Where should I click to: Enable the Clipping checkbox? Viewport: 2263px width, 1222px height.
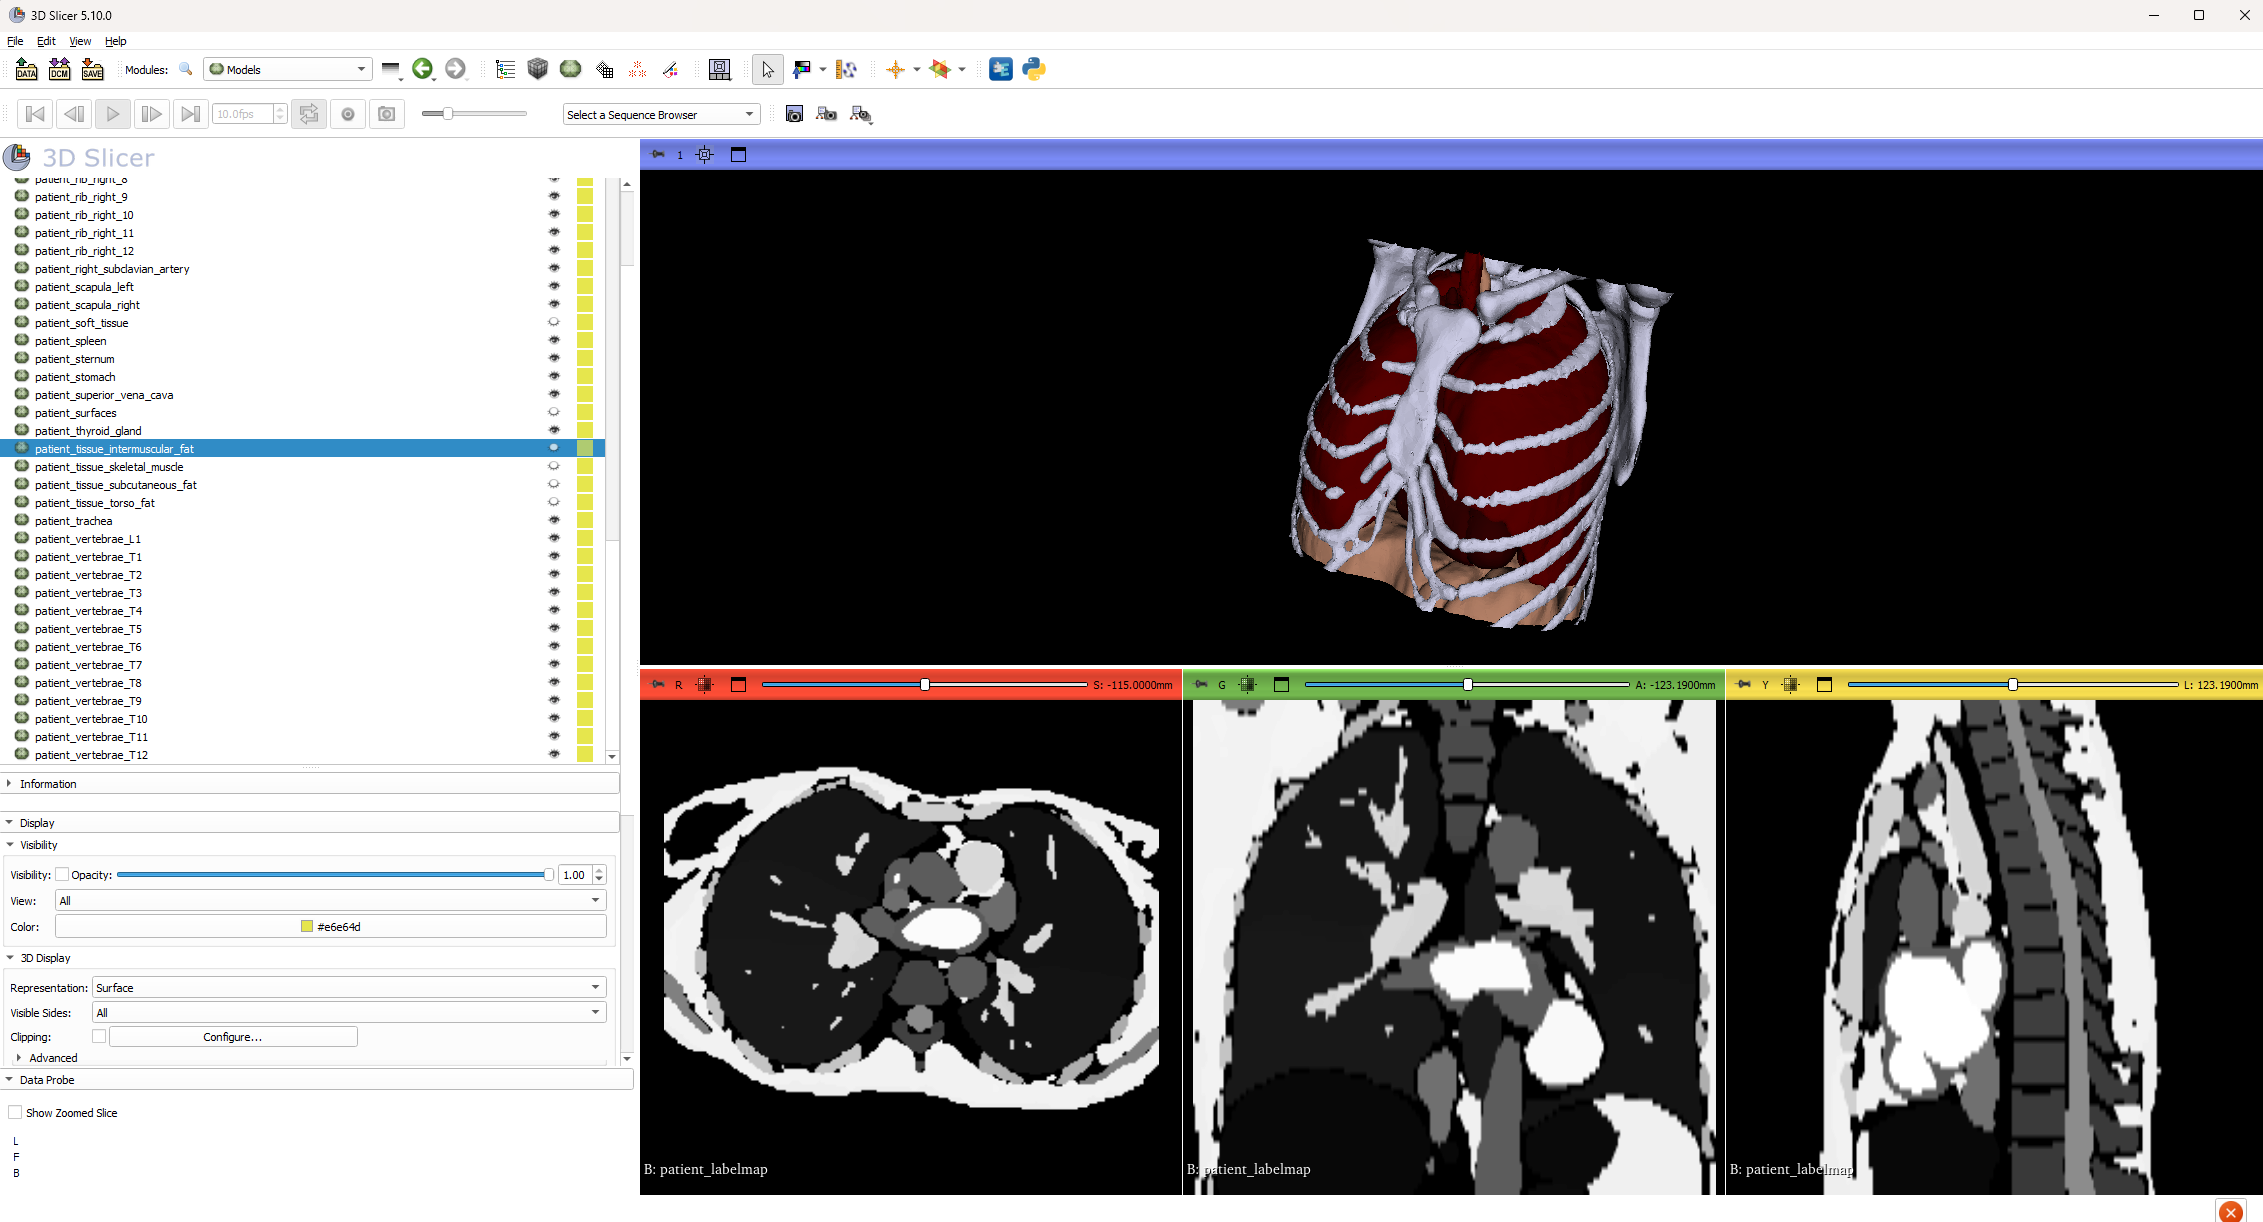[x=99, y=1037]
